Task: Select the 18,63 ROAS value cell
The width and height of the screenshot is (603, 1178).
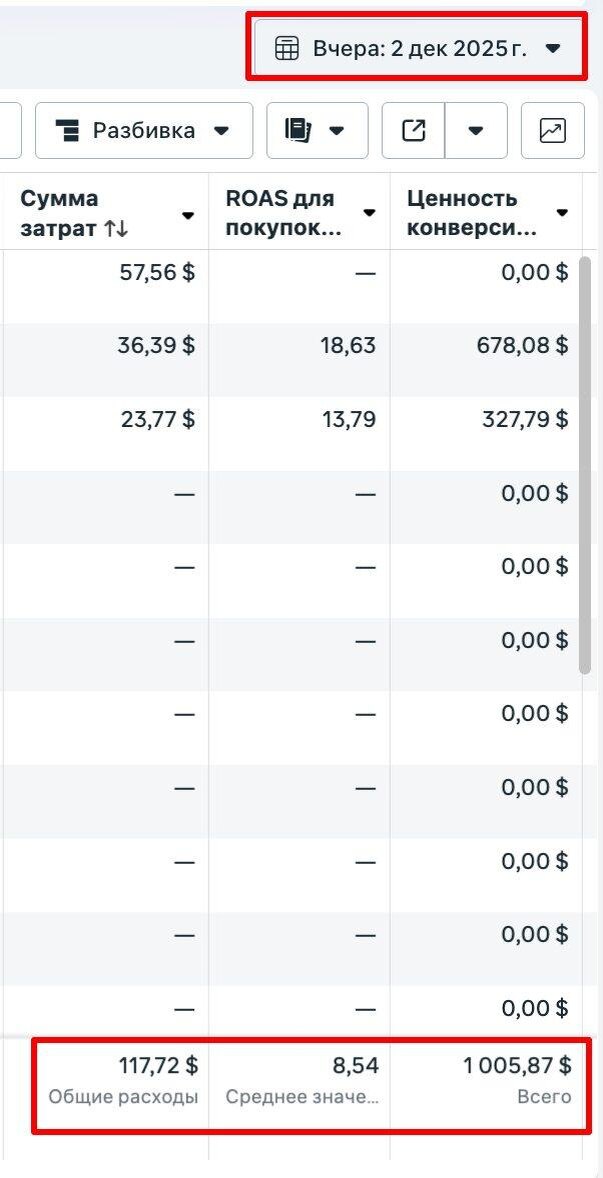Action: (x=349, y=346)
